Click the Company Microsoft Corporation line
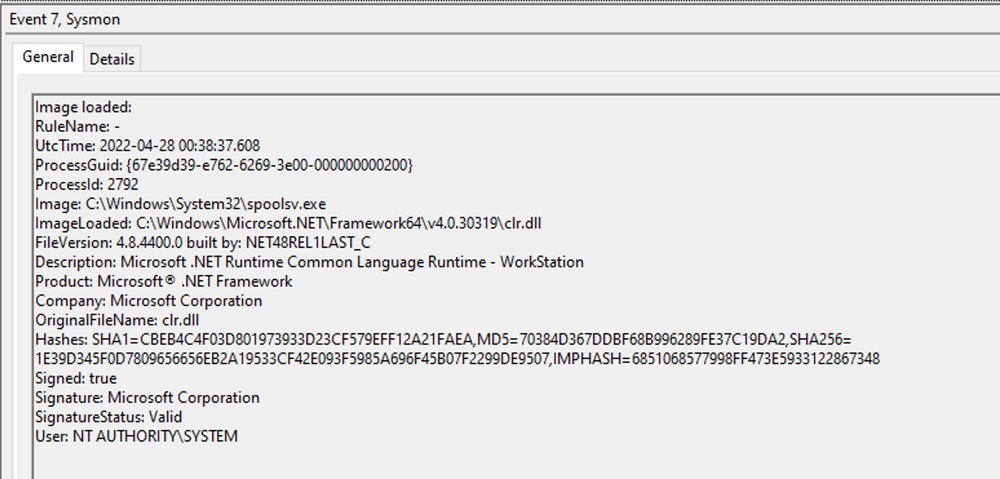The width and height of the screenshot is (1000, 479). click(x=149, y=301)
